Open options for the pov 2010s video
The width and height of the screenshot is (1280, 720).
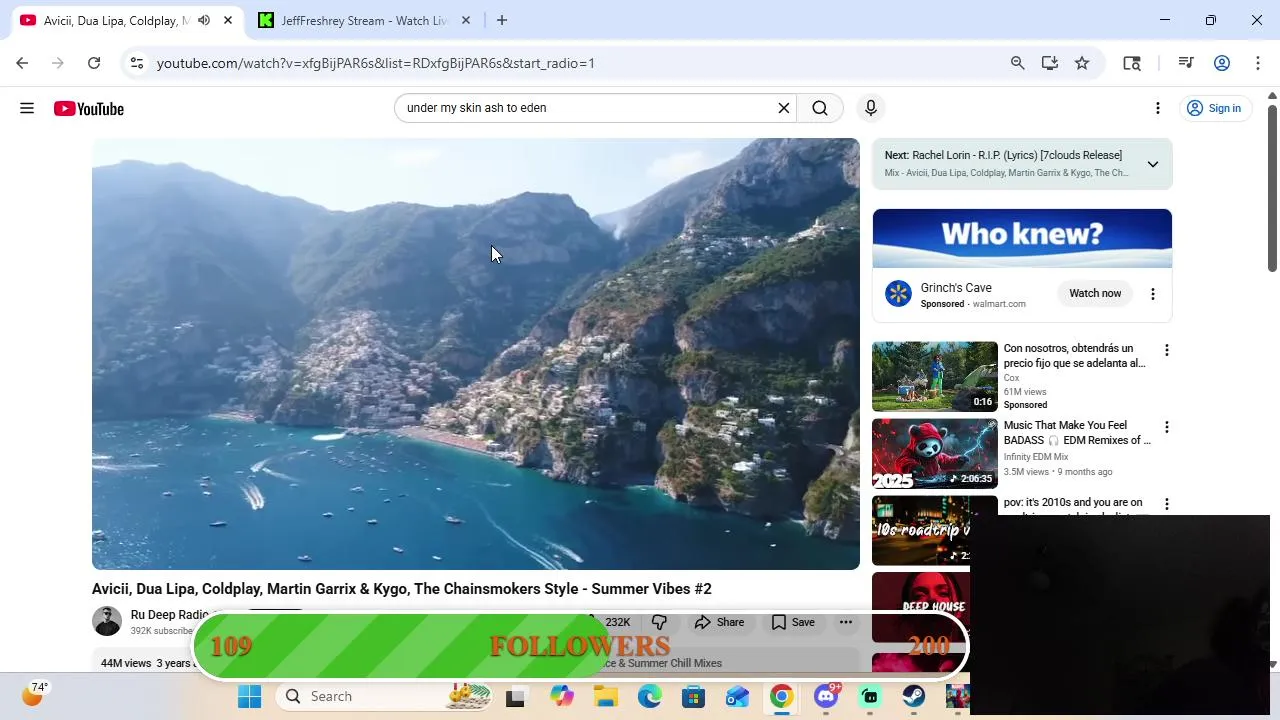[1166, 505]
